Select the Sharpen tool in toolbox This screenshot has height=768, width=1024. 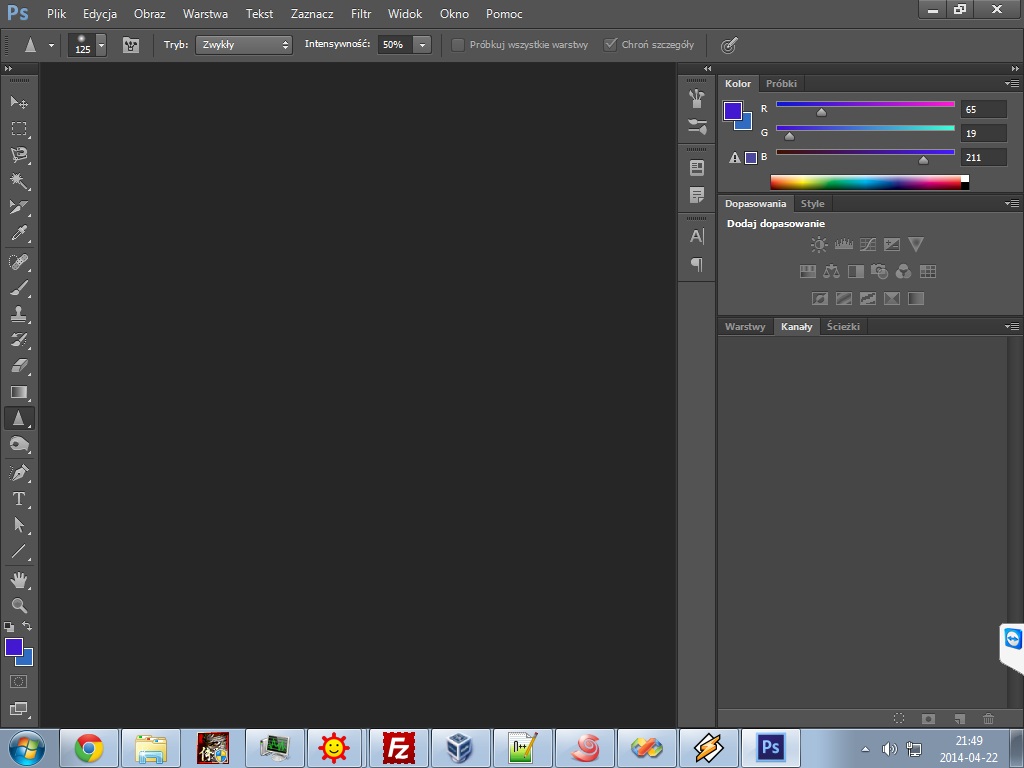19,418
